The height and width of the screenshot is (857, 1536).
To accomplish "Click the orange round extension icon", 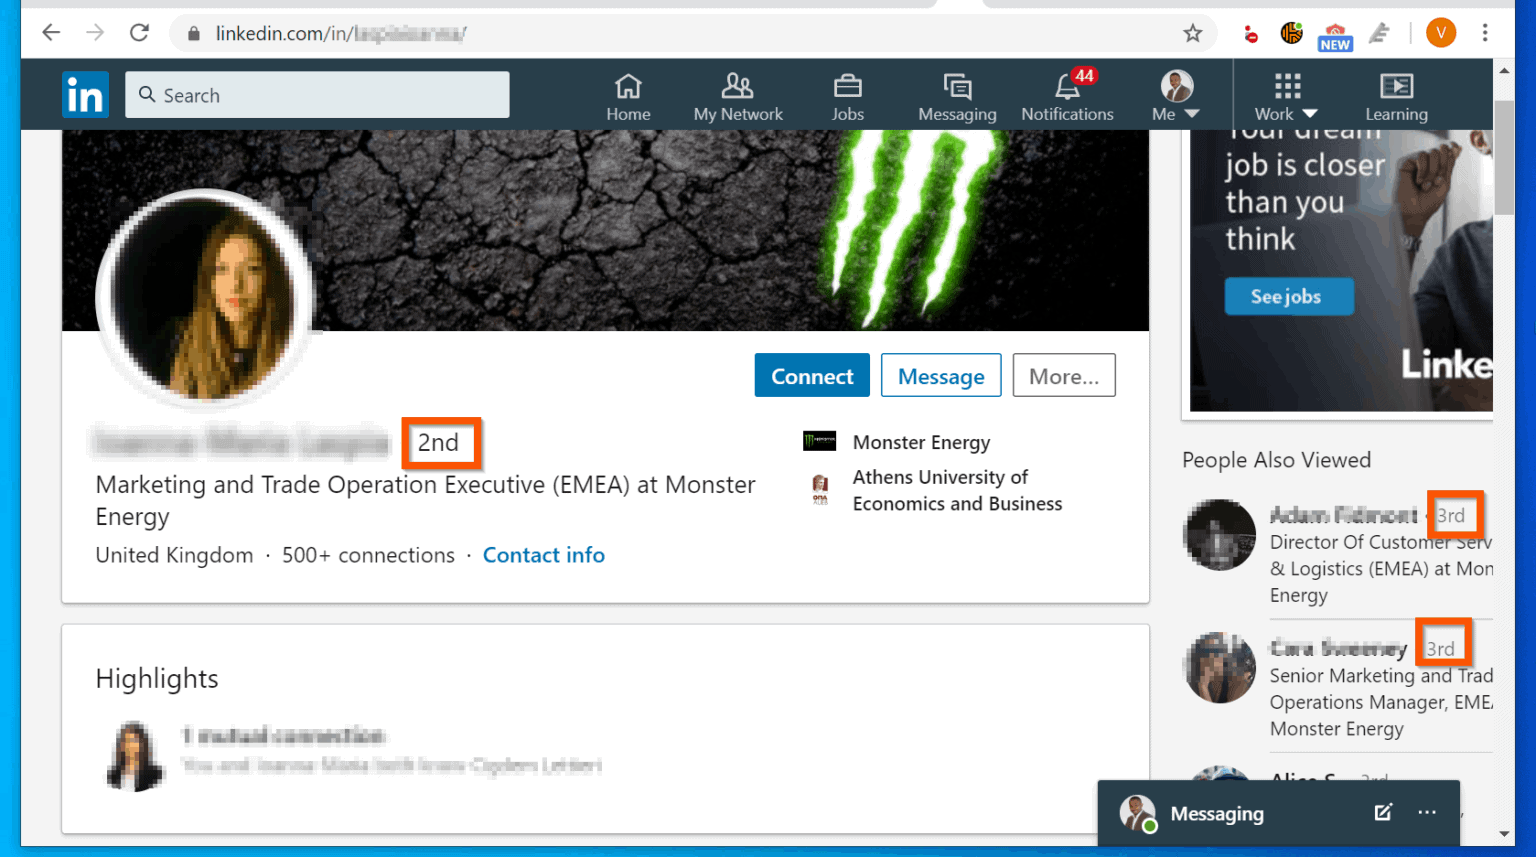I will [1291, 33].
